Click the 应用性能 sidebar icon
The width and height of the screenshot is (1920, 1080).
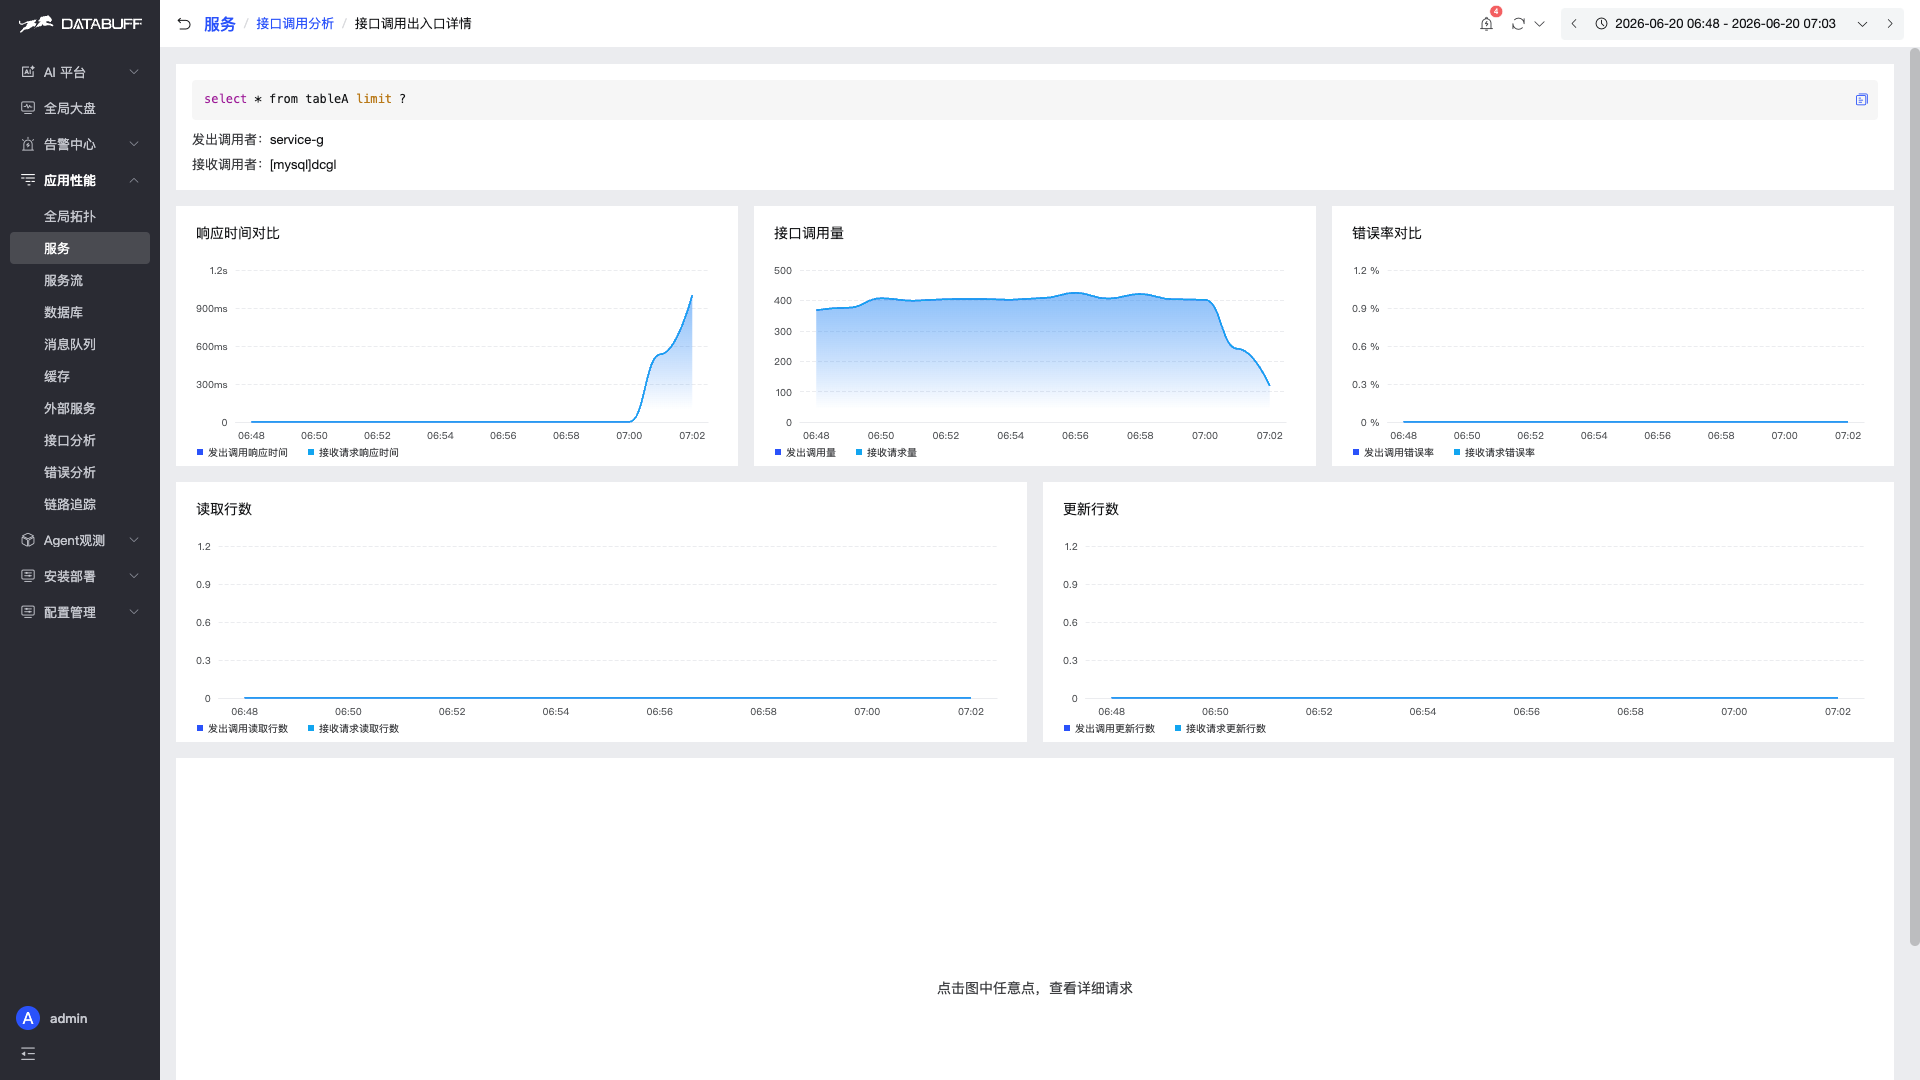coord(28,180)
